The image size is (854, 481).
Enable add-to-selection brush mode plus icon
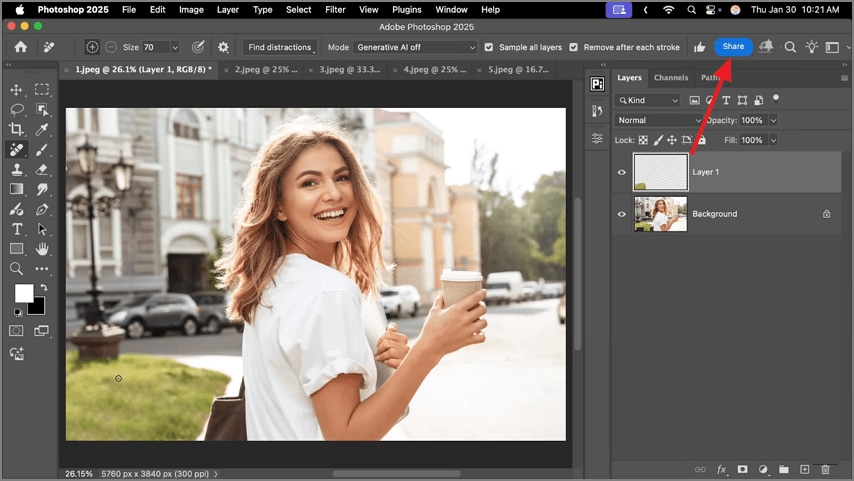(92, 47)
